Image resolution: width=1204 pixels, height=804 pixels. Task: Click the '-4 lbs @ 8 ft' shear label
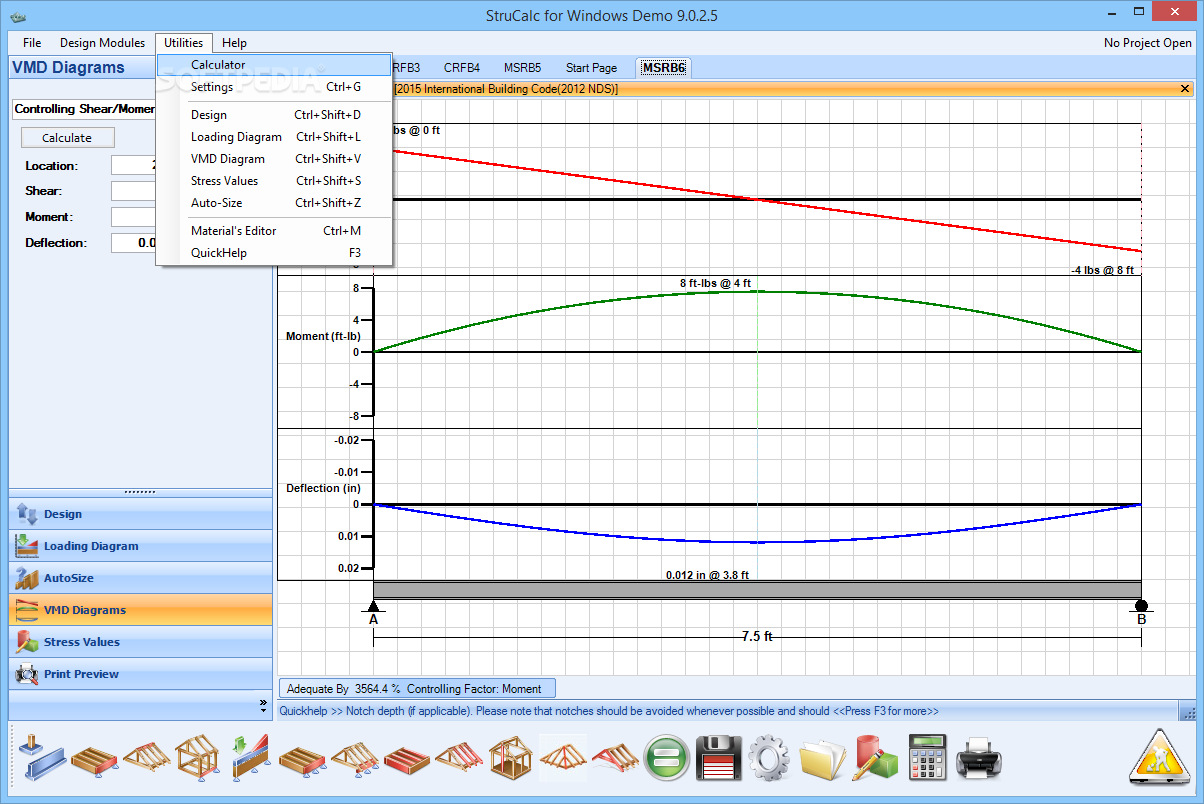tap(1103, 270)
